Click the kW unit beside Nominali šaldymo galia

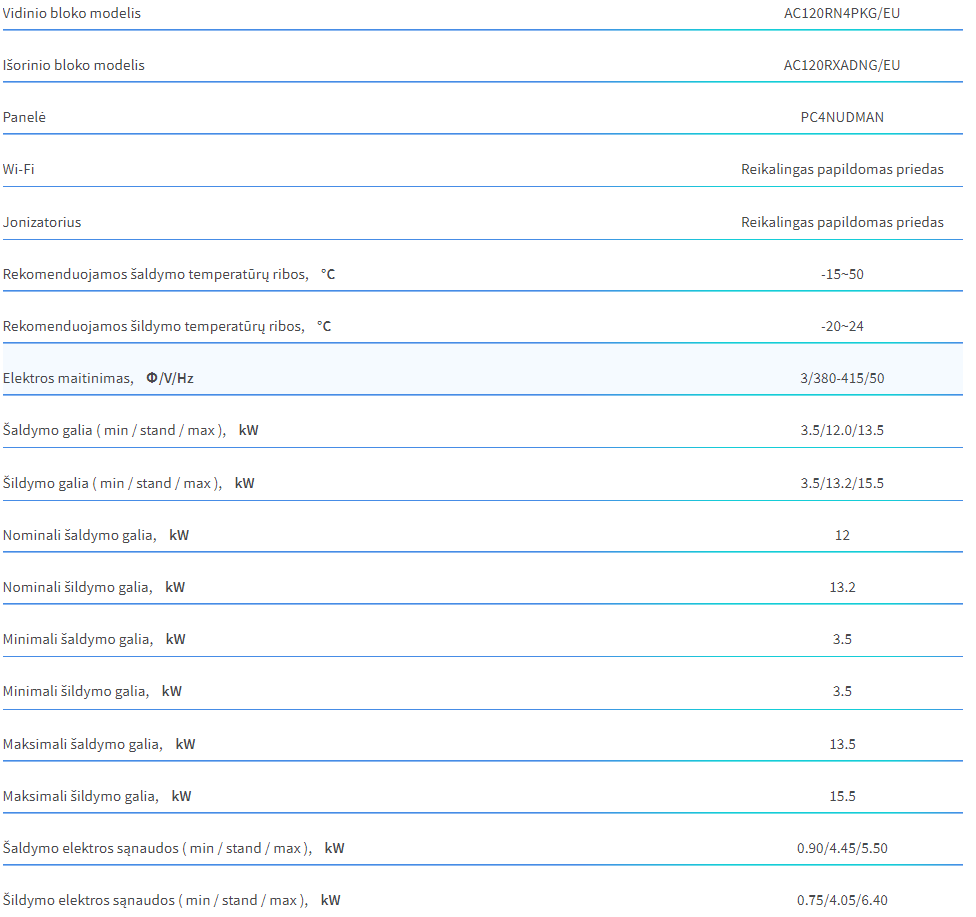point(179,535)
